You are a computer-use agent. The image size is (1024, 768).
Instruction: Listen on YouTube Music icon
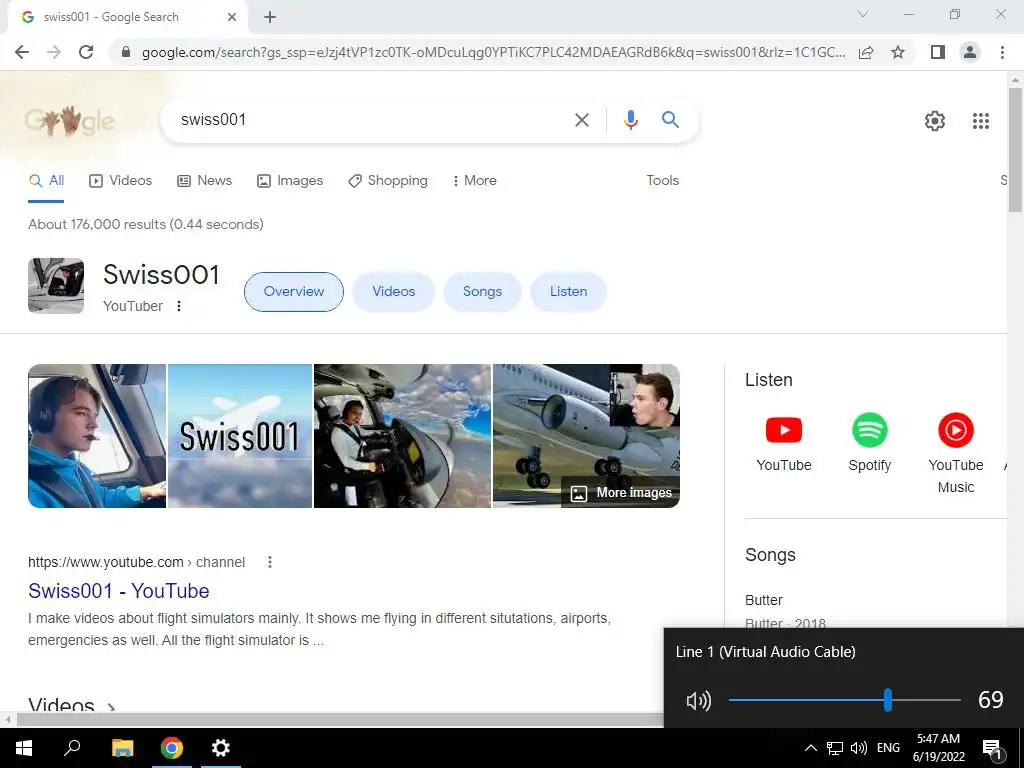click(955, 430)
